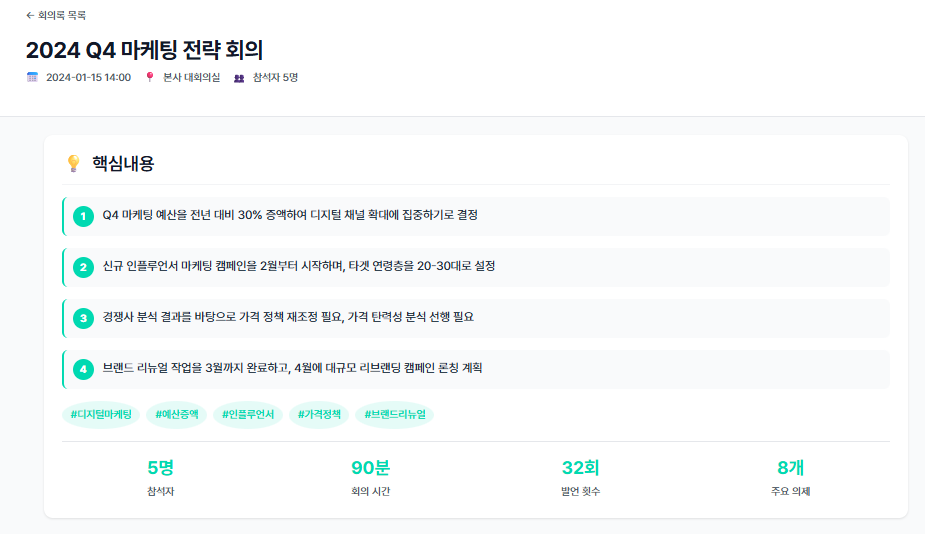Screen dimensions: 925x534
Task: Click the 90분 회의 시간 statistic
Action: 370,477
